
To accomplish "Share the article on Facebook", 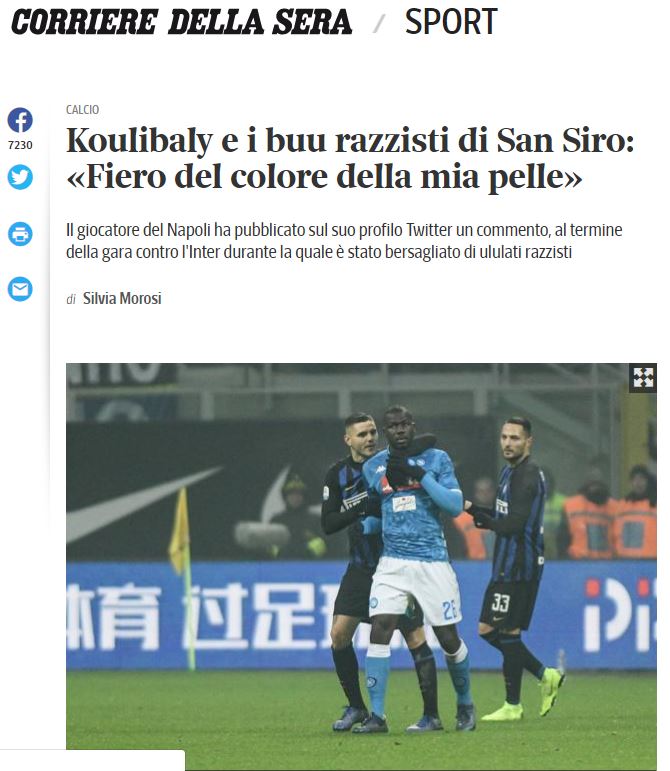I will pyautogui.click(x=20, y=120).
